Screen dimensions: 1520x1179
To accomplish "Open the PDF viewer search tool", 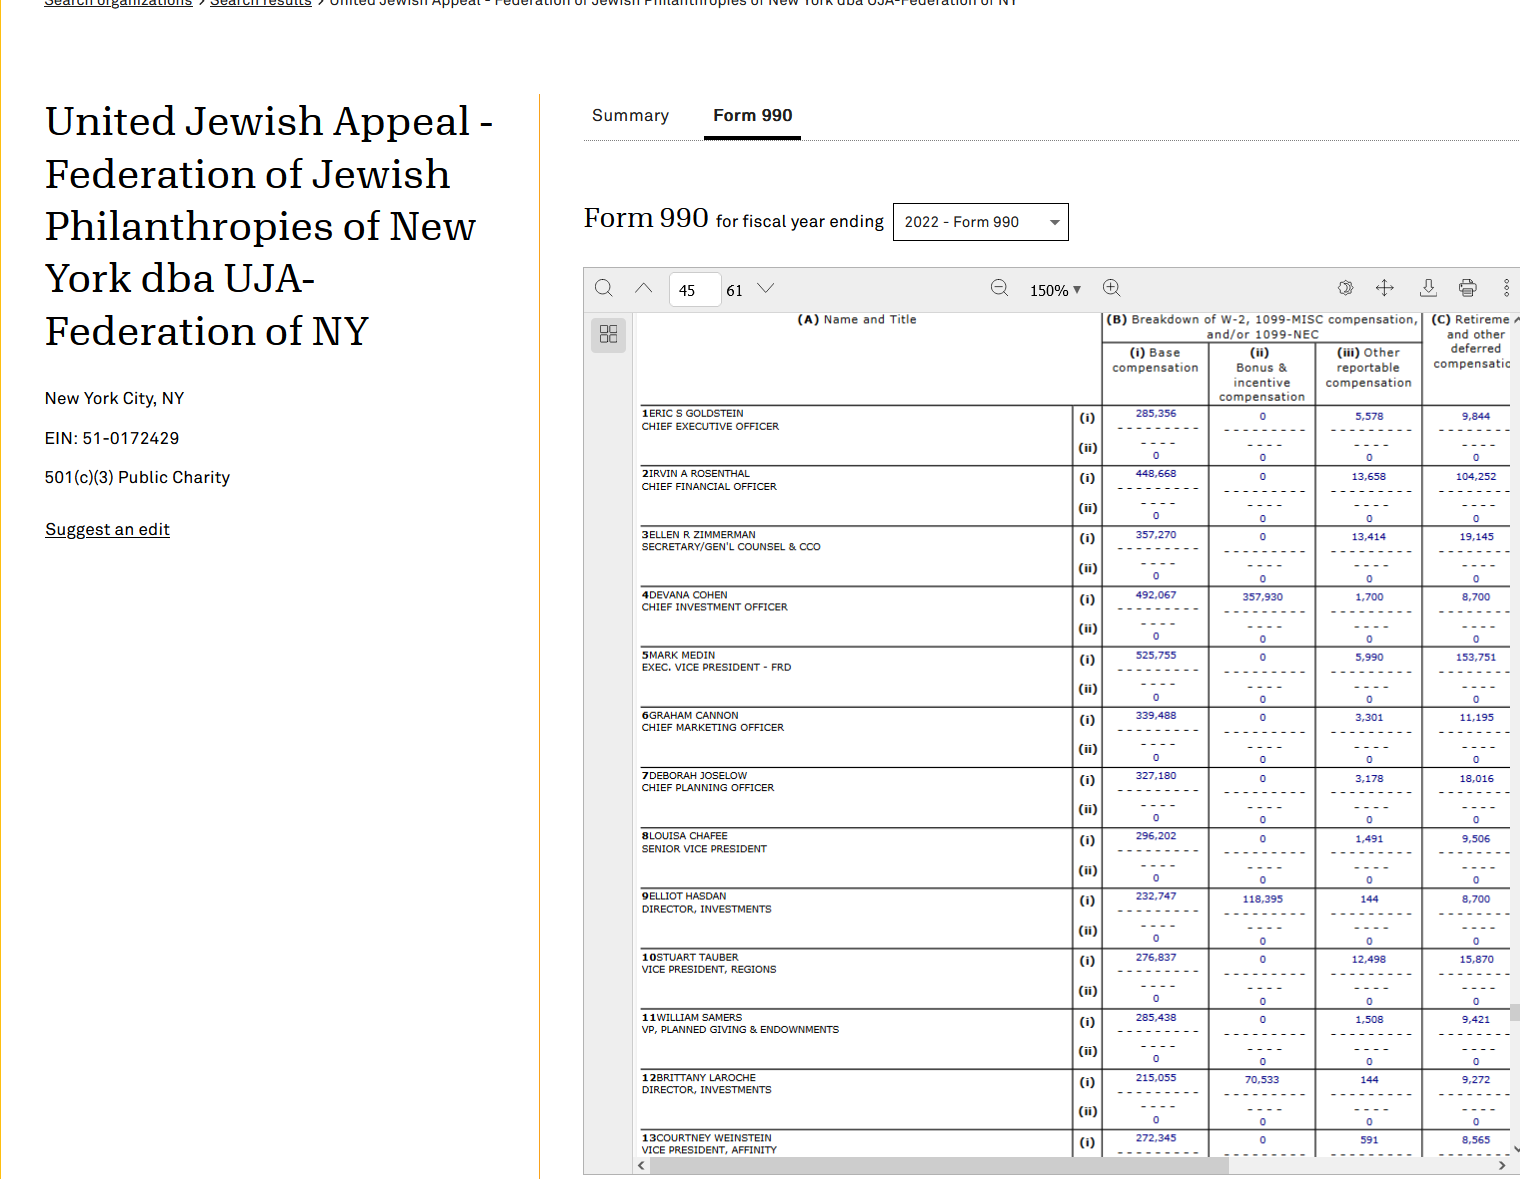I will (604, 289).
